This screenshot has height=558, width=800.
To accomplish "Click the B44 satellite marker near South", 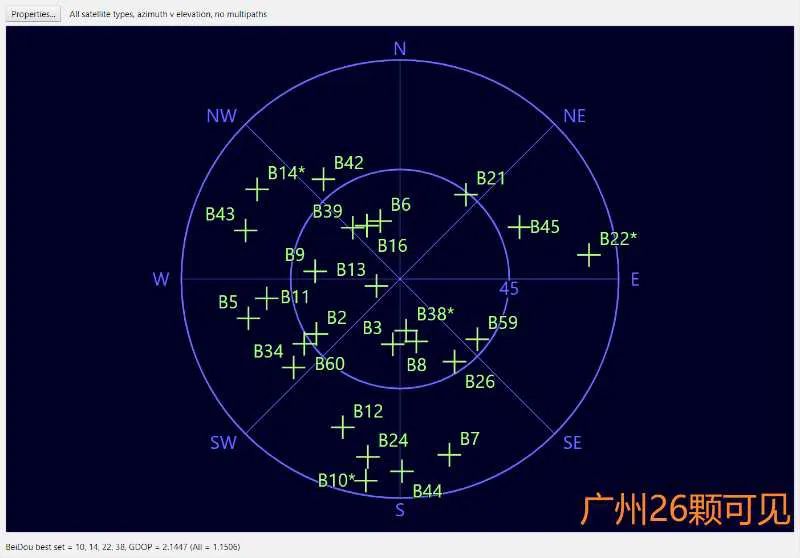I will 402,471.
